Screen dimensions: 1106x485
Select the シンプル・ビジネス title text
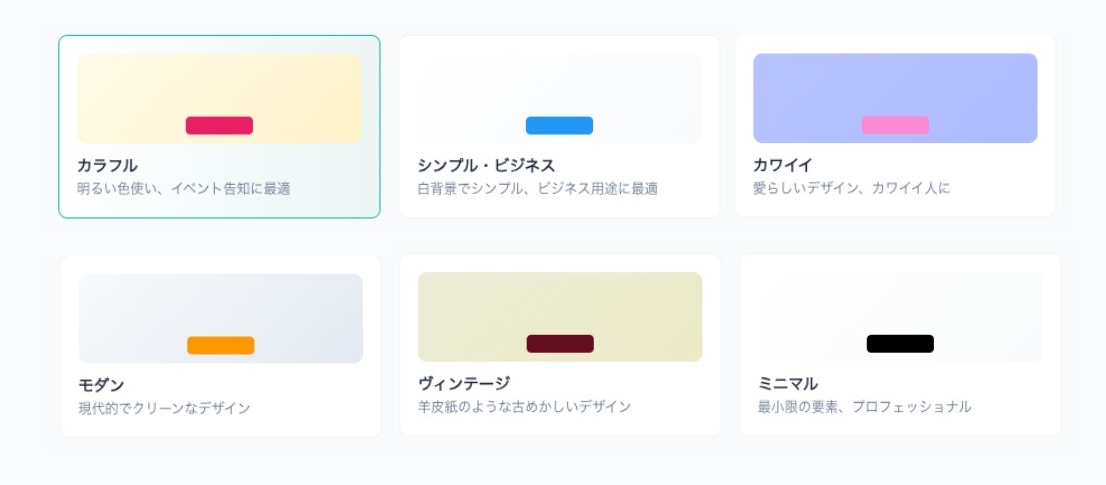click(x=486, y=165)
